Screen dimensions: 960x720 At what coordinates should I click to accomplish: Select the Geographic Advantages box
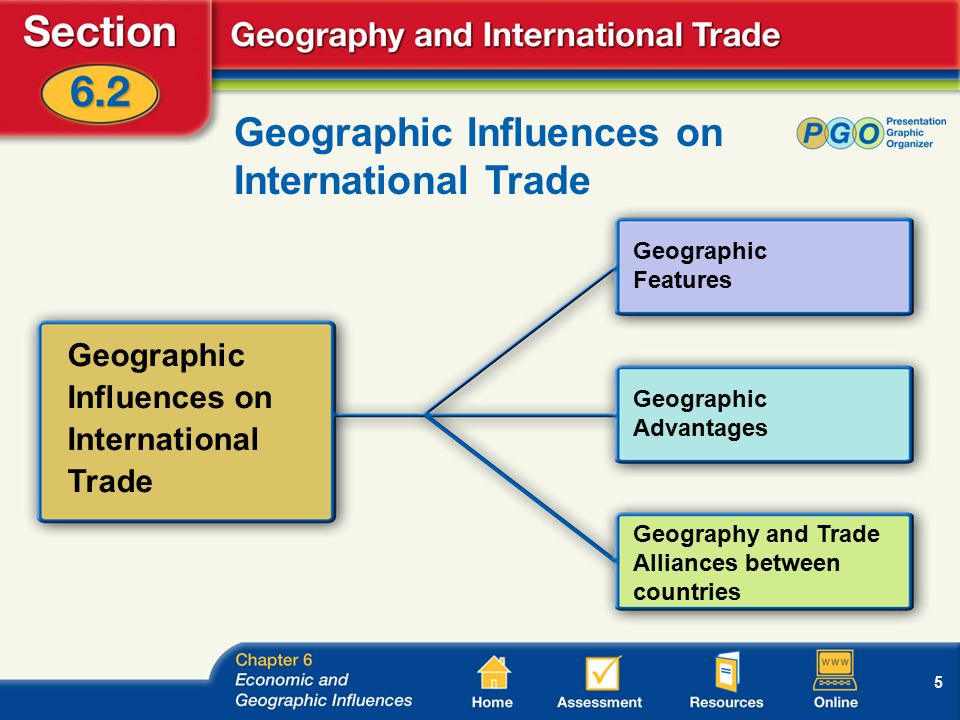click(x=765, y=414)
